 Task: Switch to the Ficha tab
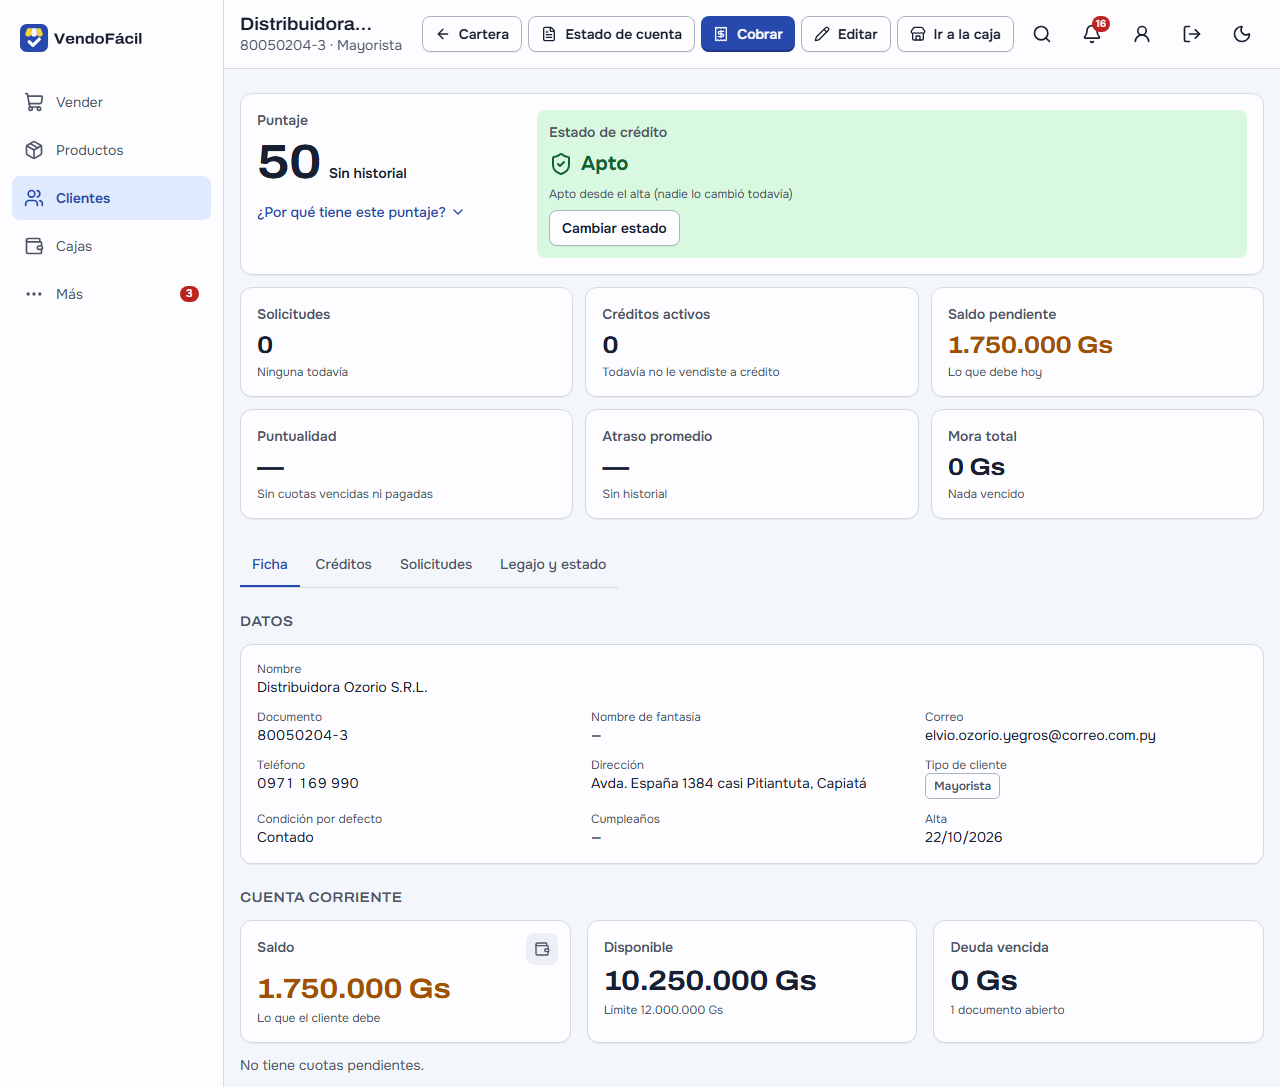(x=270, y=565)
